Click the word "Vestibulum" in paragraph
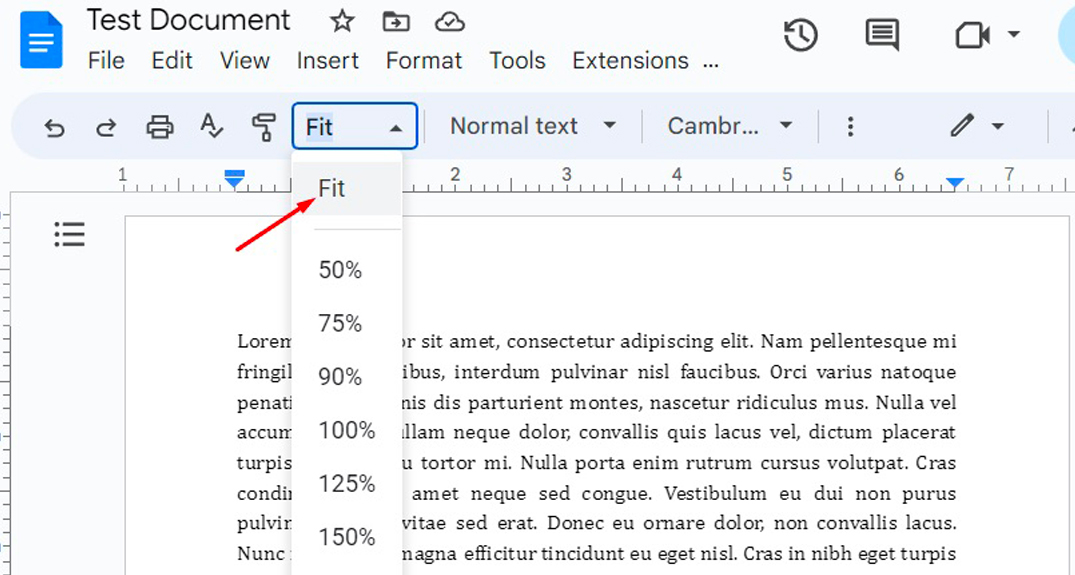This screenshot has width=1075, height=575. [x=716, y=493]
